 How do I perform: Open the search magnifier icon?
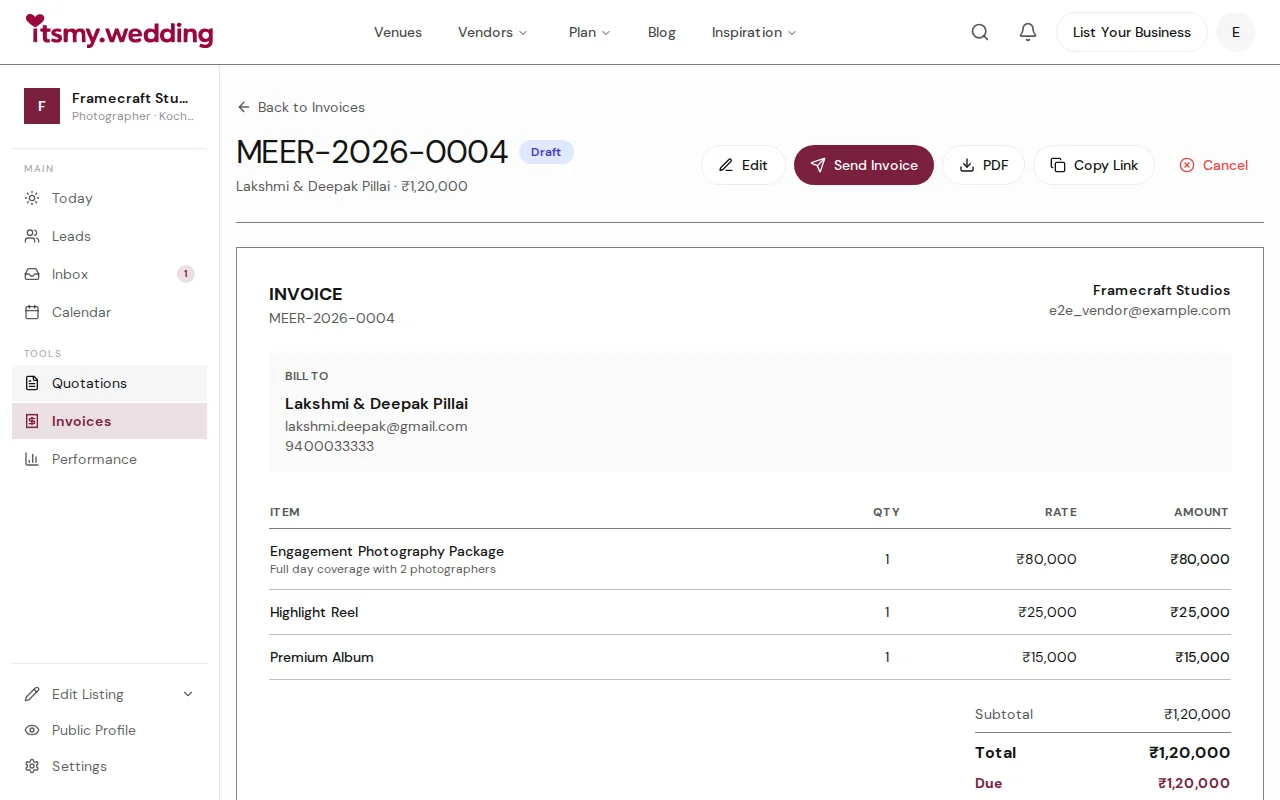[979, 31]
